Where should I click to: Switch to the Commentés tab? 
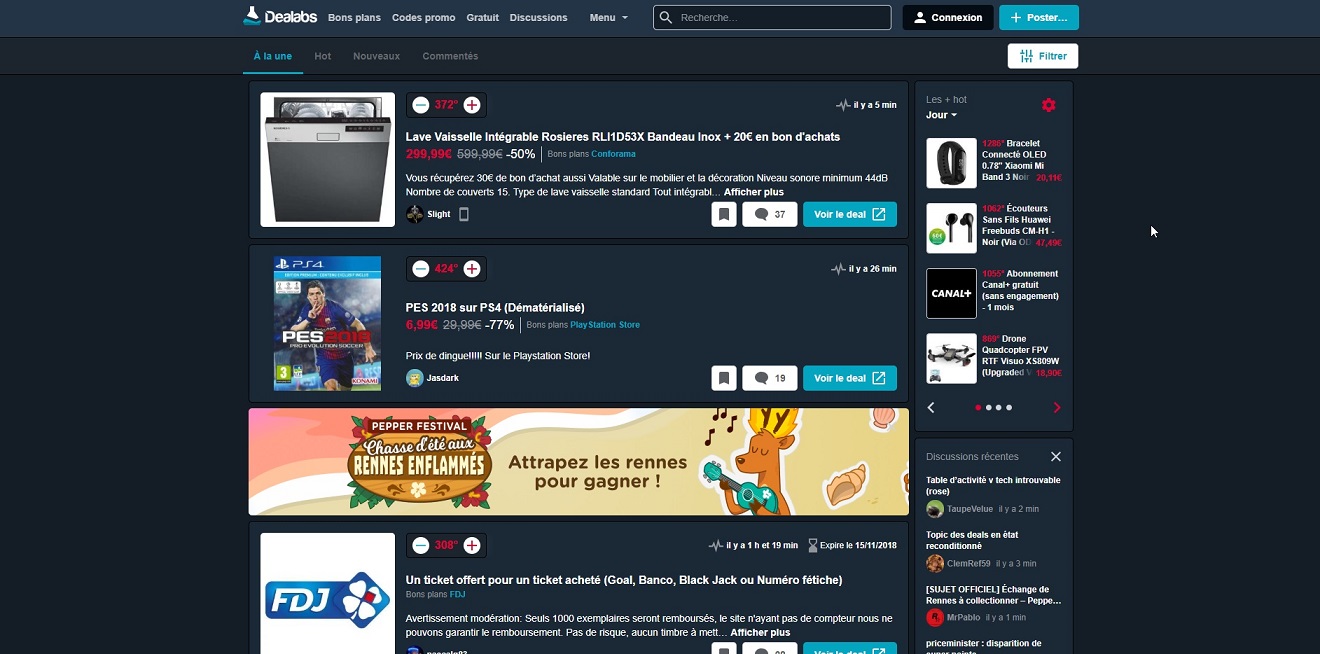point(450,56)
